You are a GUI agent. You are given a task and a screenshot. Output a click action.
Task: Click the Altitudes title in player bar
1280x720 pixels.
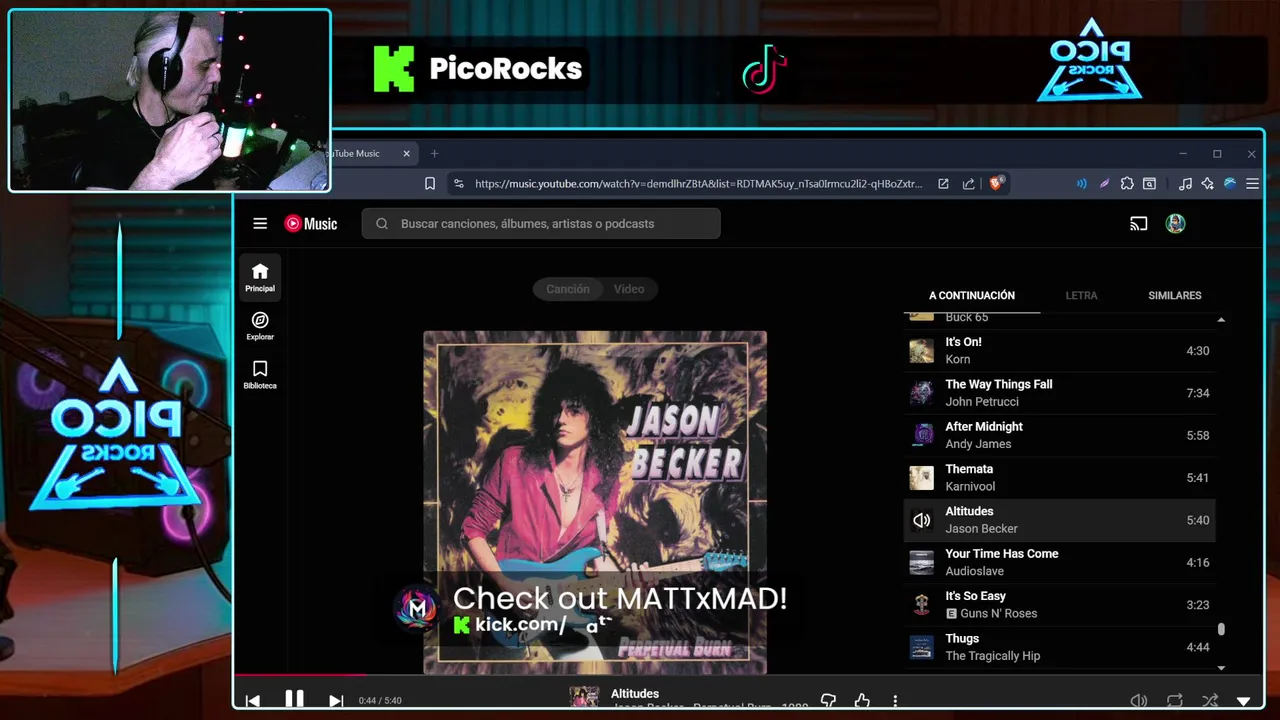tap(635, 693)
